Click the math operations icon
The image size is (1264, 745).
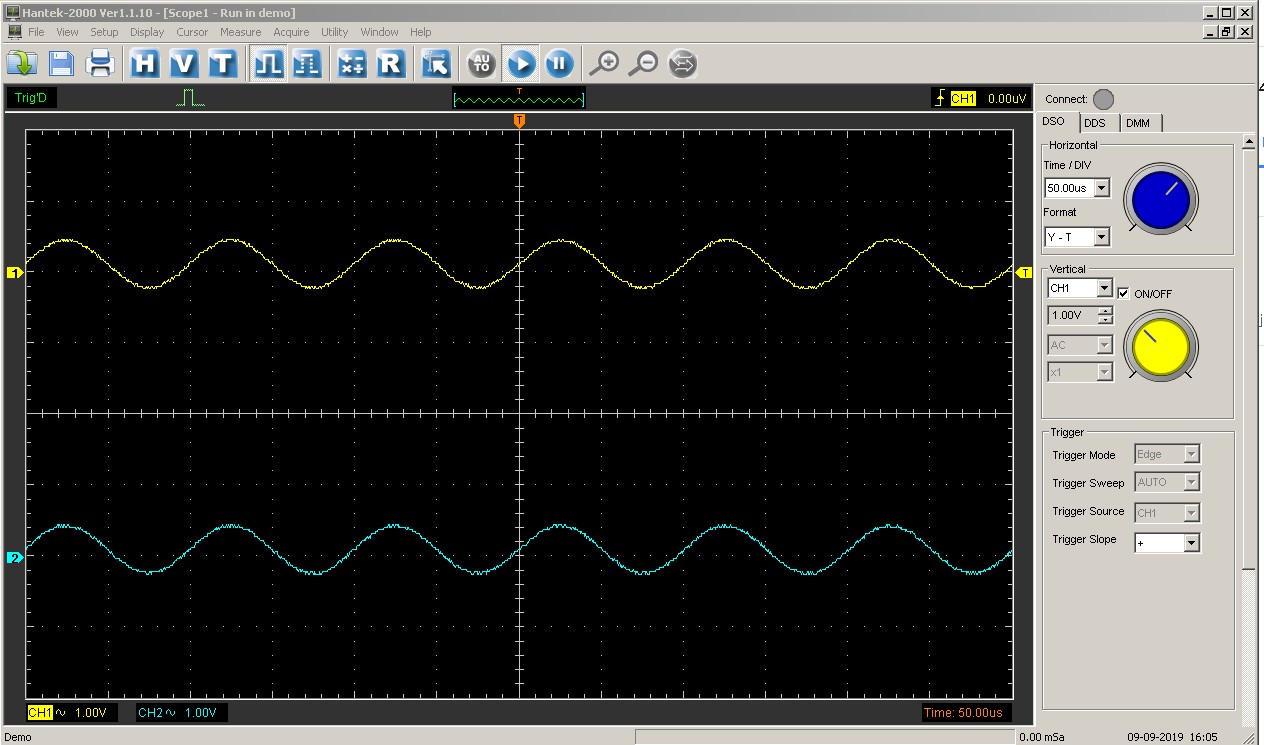(x=352, y=64)
